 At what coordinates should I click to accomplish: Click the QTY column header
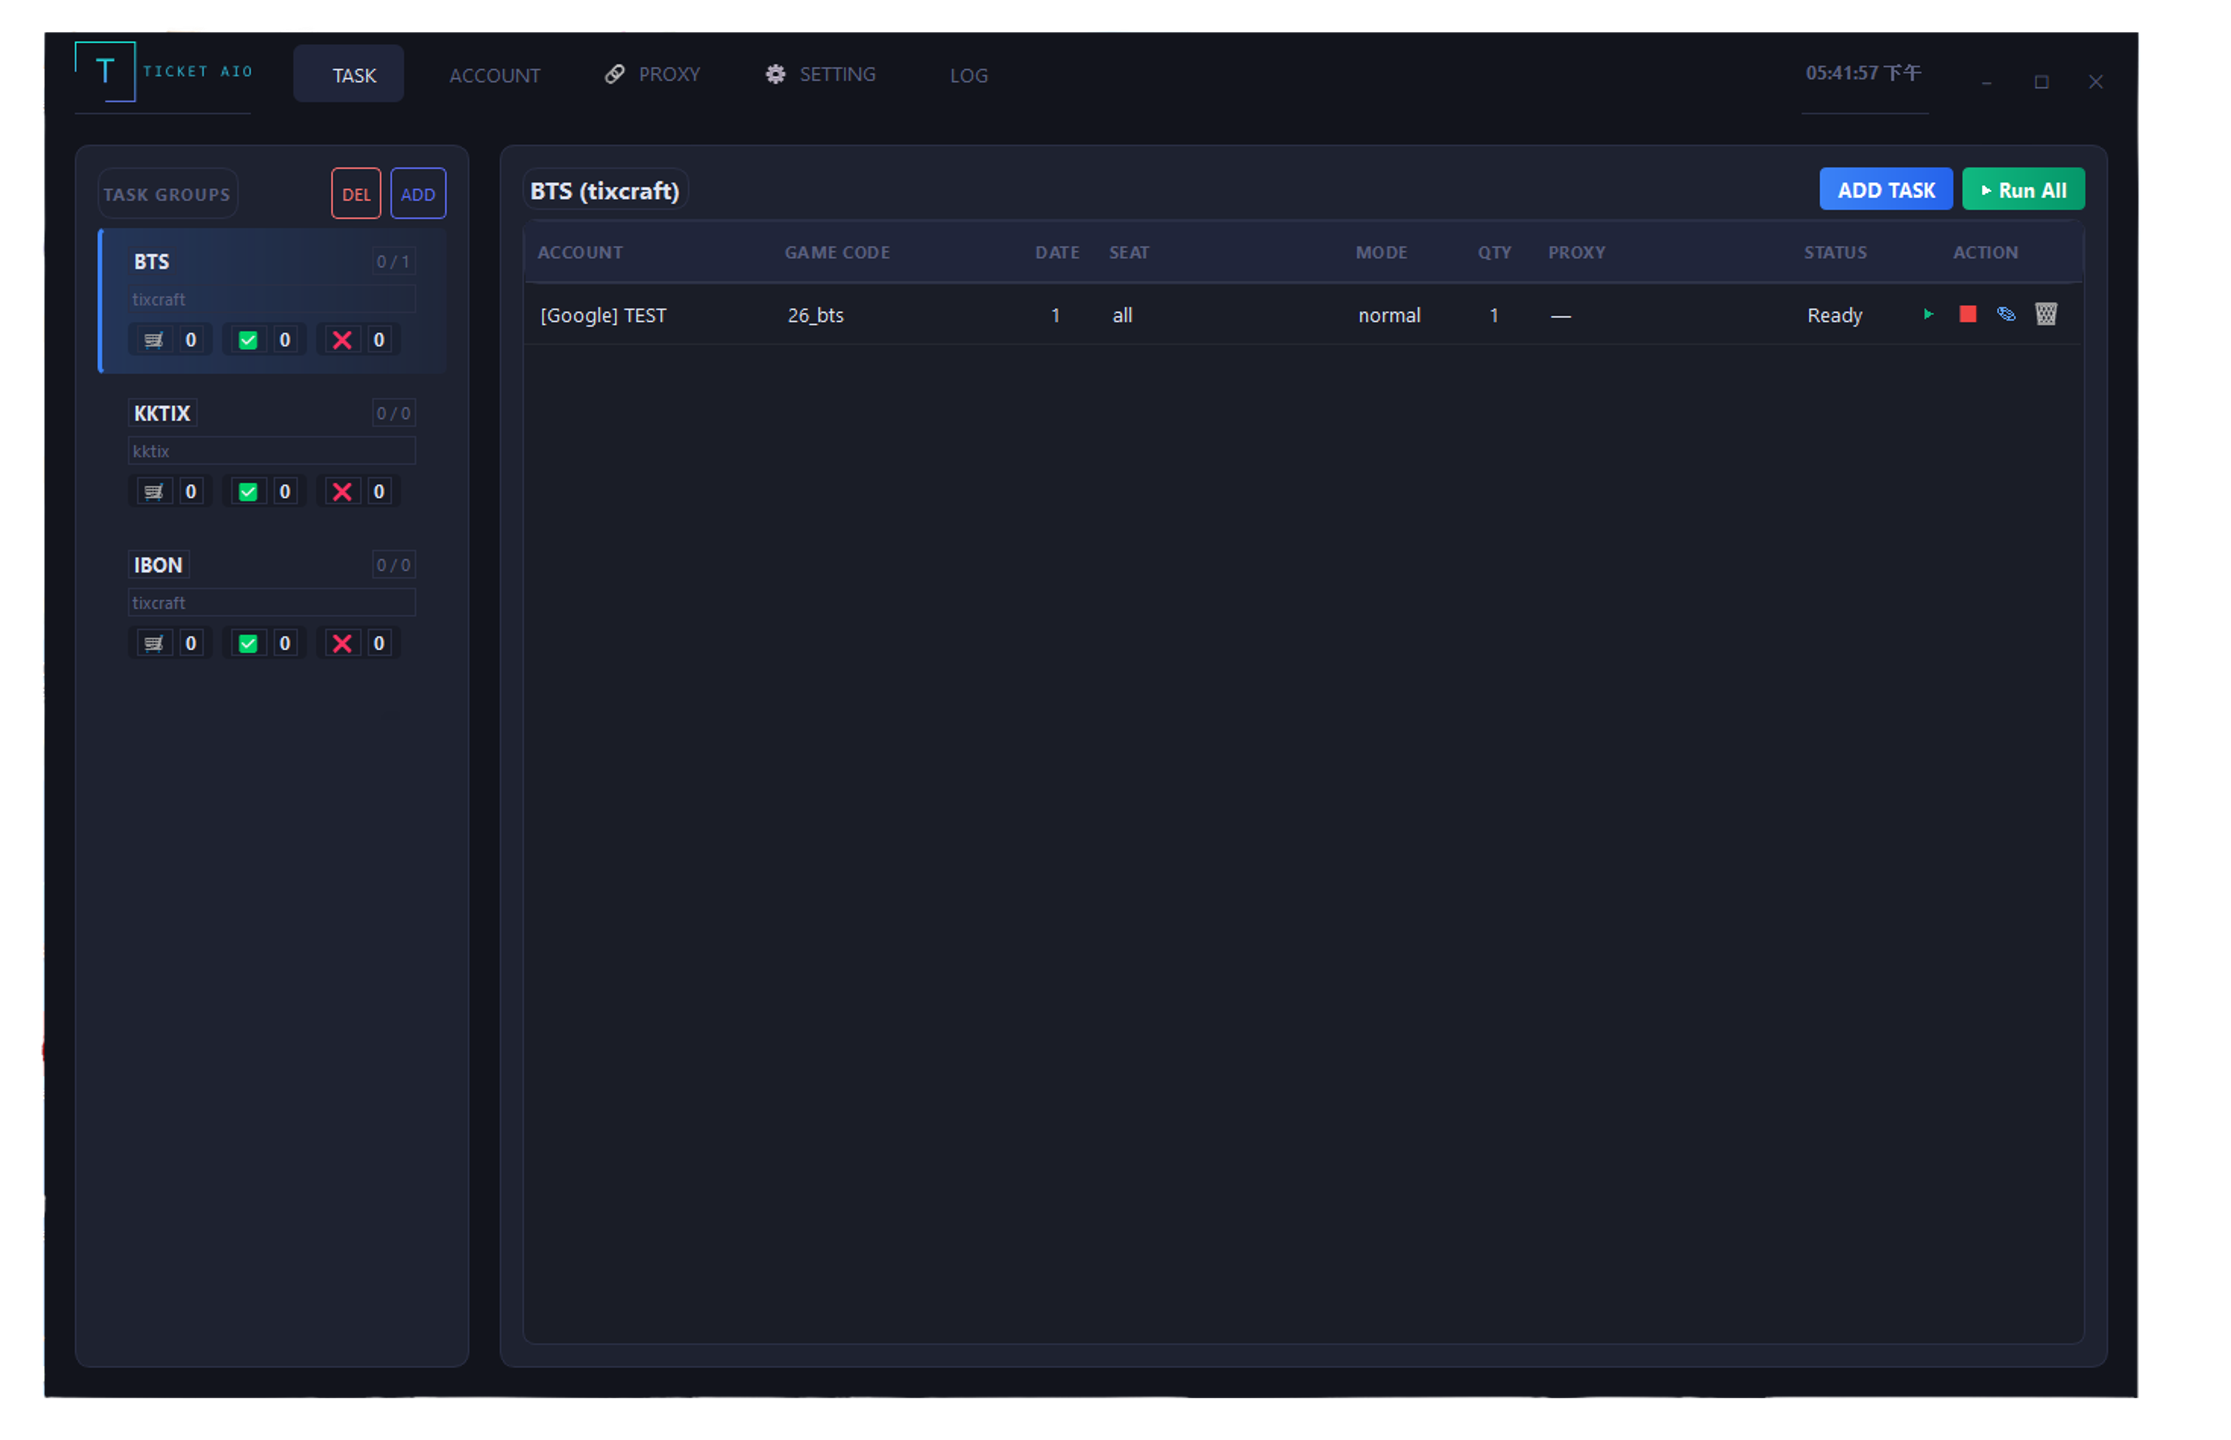click(x=1494, y=253)
